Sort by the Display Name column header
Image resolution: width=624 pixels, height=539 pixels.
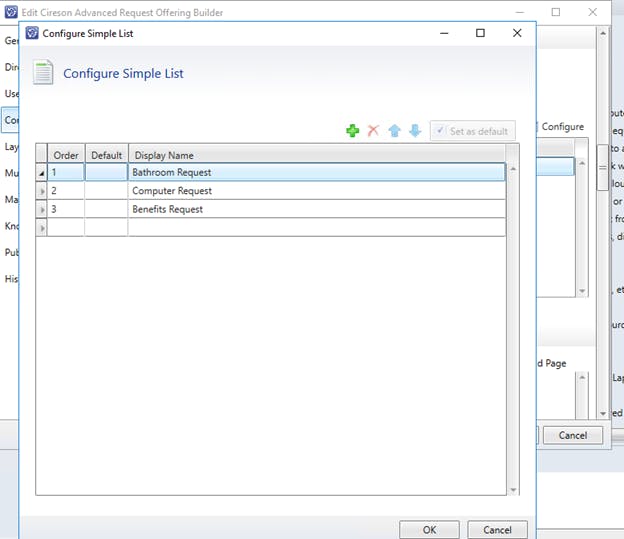[x=315, y=155]
